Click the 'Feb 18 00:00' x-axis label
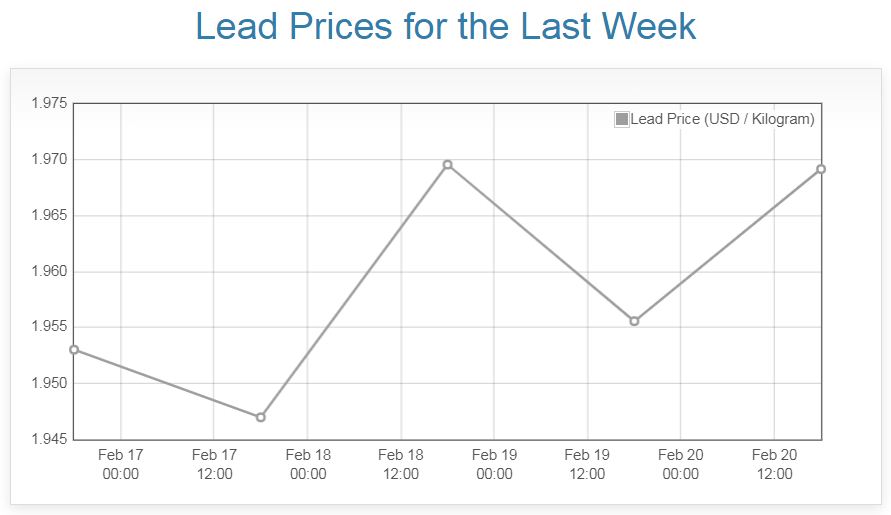This screenshot has height=515, width=891. coord(307,464)
